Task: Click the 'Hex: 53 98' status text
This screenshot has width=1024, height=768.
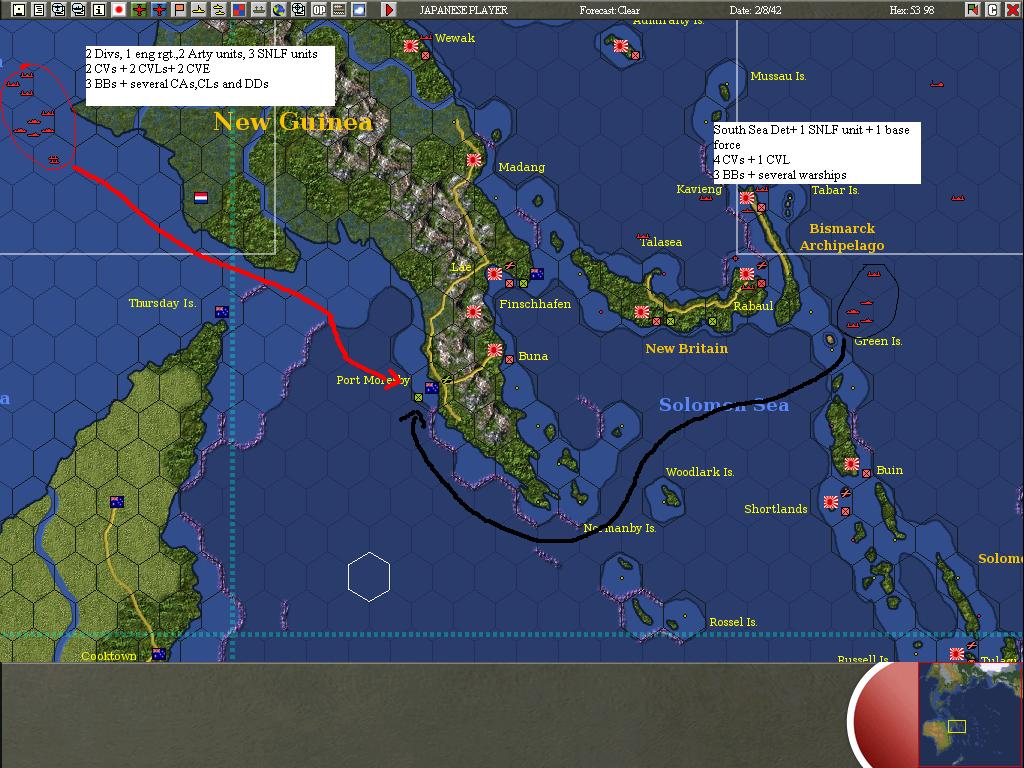Action: (x=912, y=10)
